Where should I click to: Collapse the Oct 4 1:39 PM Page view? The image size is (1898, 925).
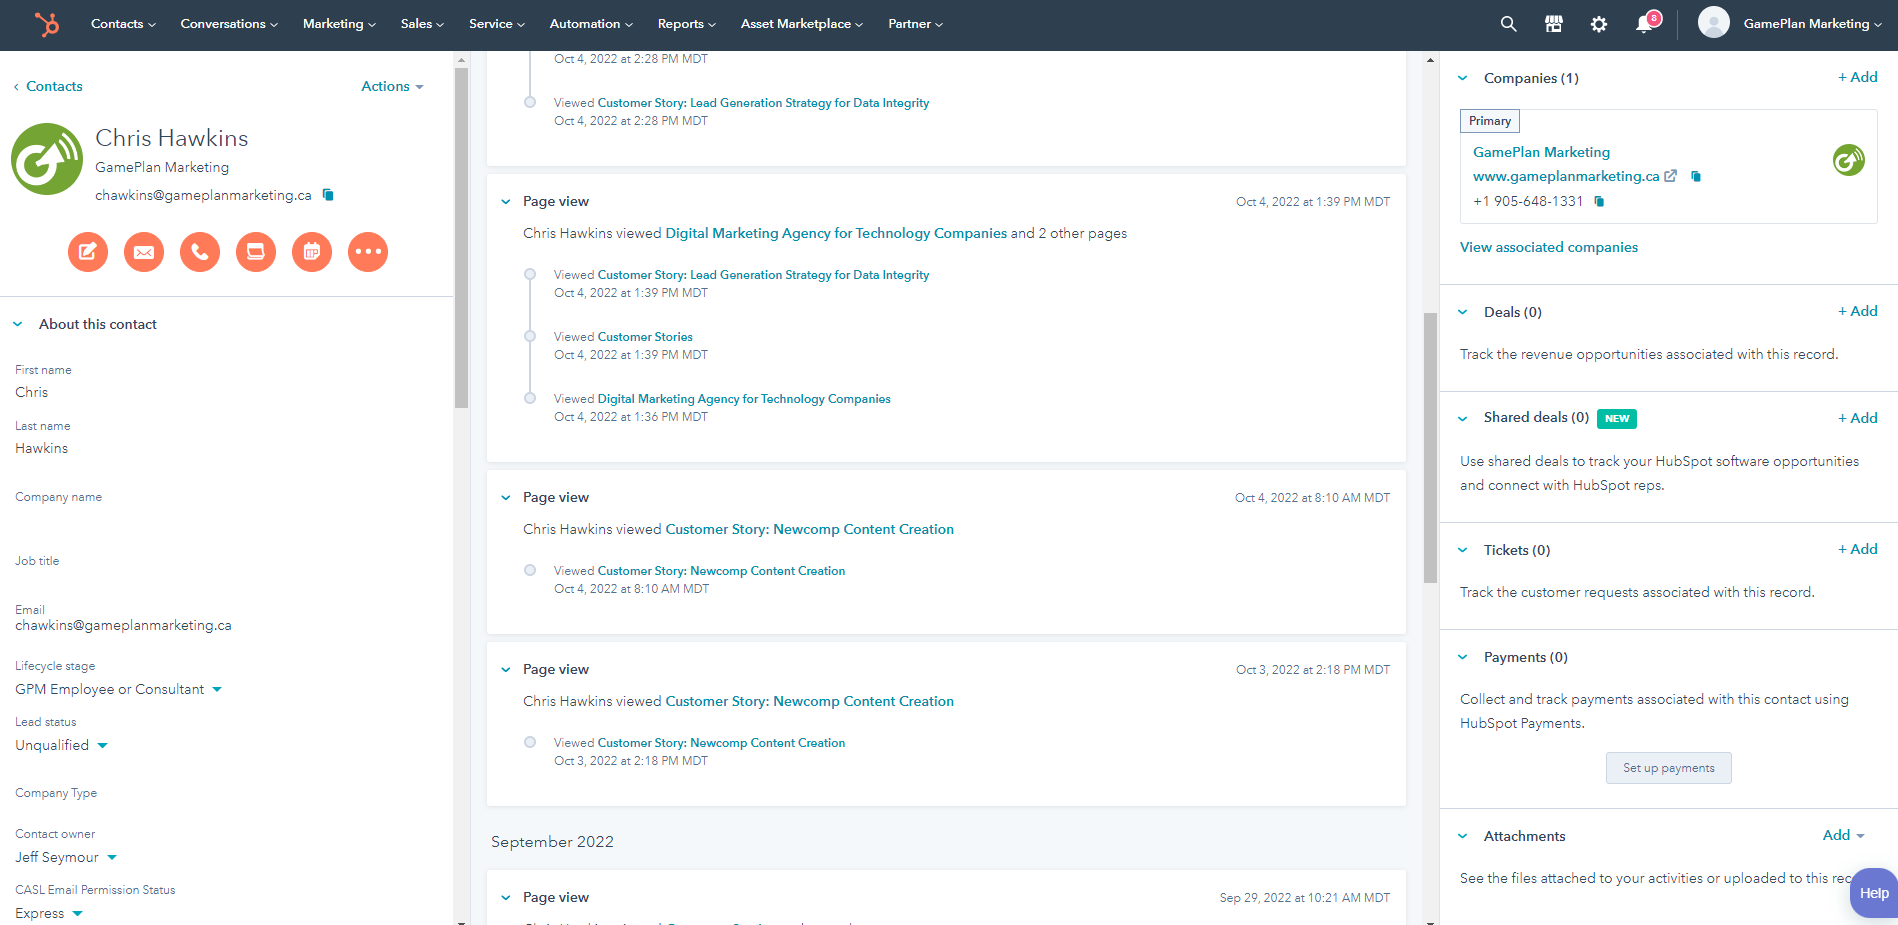tap(505, 202)
